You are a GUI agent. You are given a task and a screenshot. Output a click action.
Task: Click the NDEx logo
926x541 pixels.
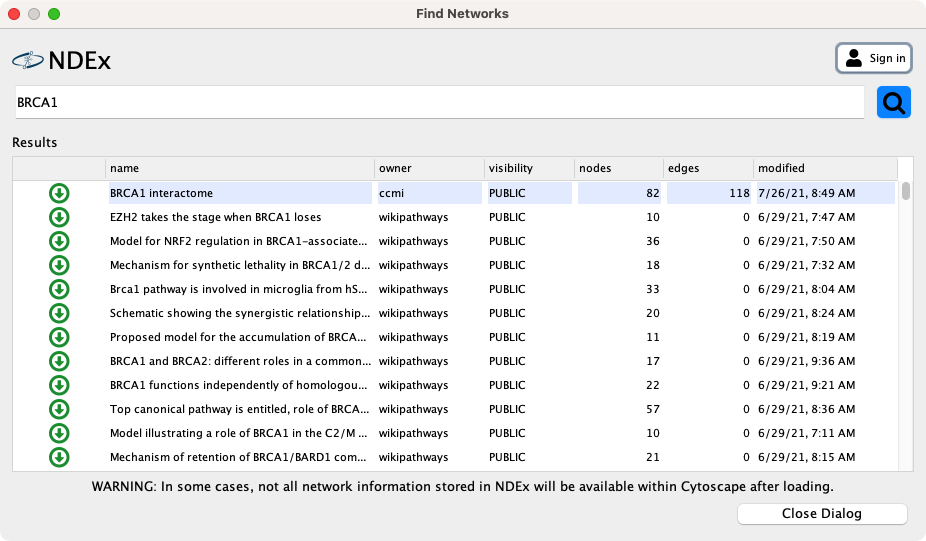pos(62,61)
